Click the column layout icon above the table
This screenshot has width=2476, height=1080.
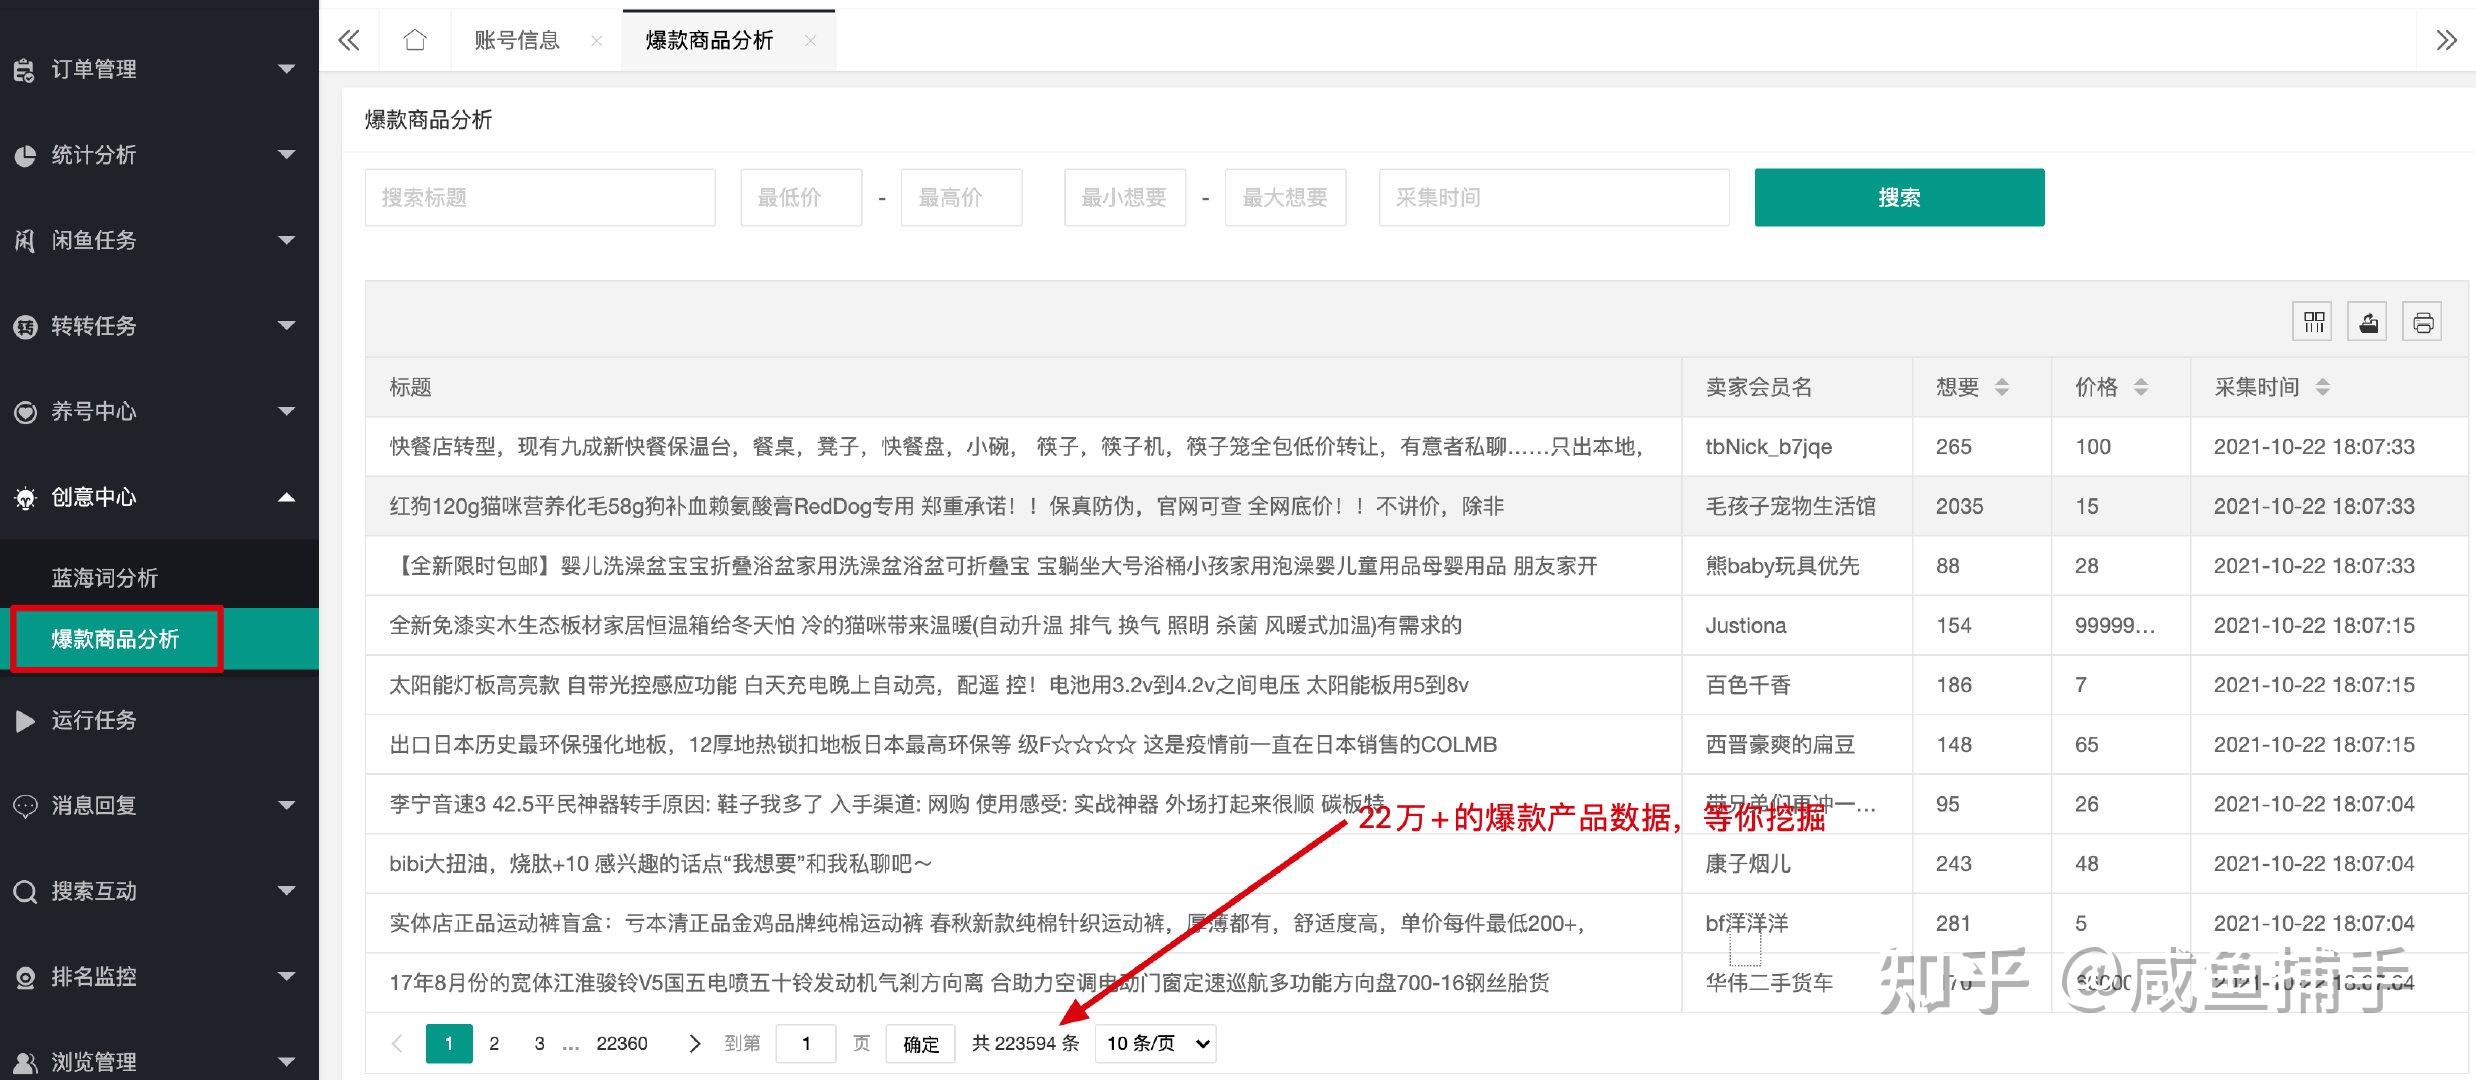2311,321
